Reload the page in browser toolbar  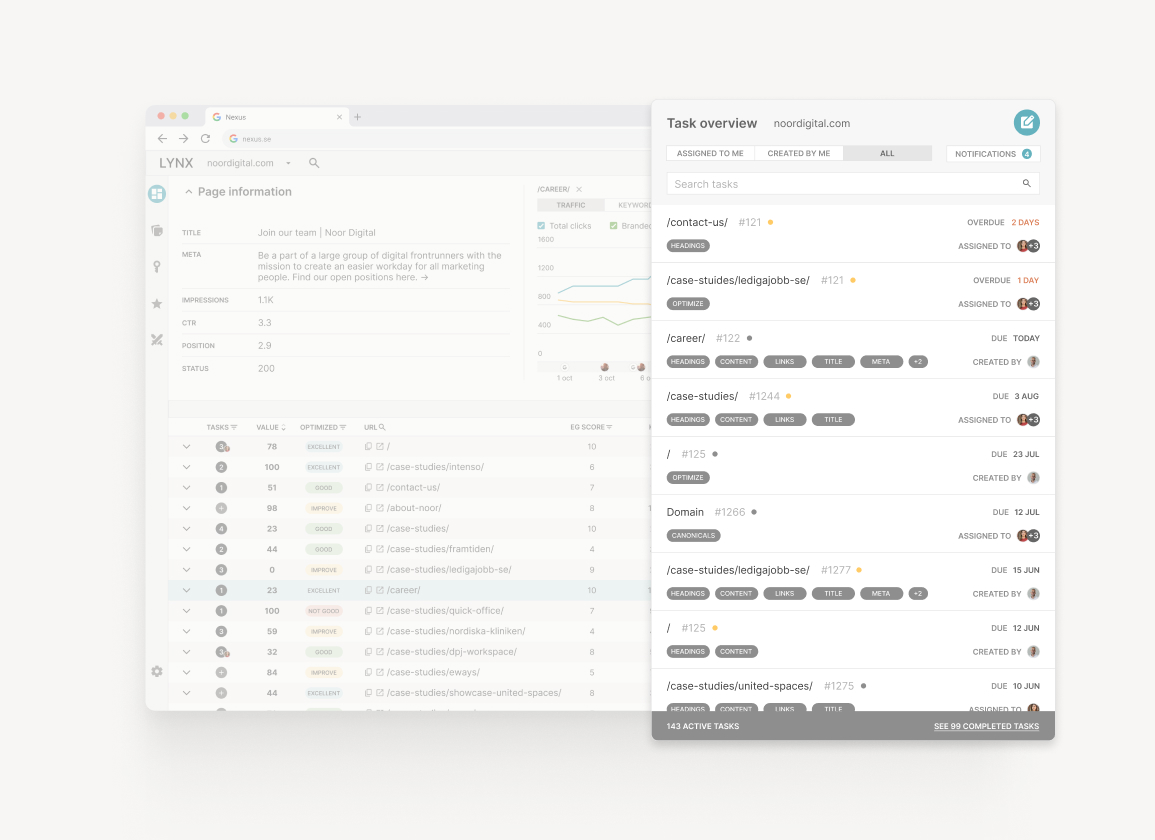206,139
